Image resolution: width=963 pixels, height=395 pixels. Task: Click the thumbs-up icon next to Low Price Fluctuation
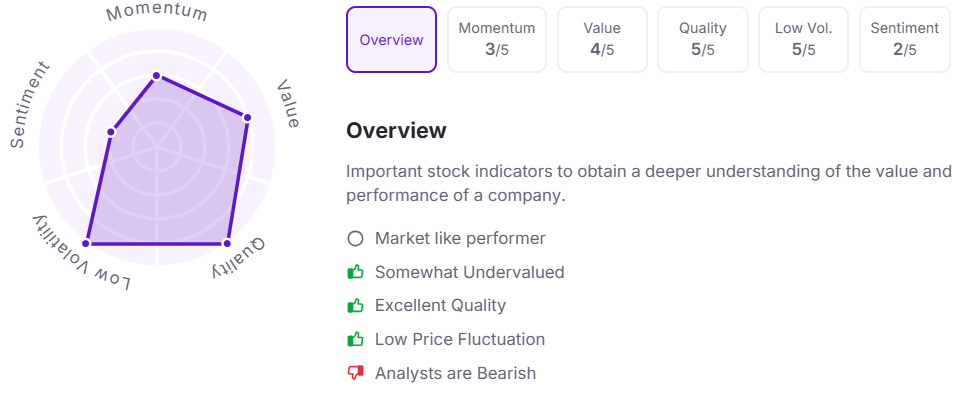click(355, 339)
